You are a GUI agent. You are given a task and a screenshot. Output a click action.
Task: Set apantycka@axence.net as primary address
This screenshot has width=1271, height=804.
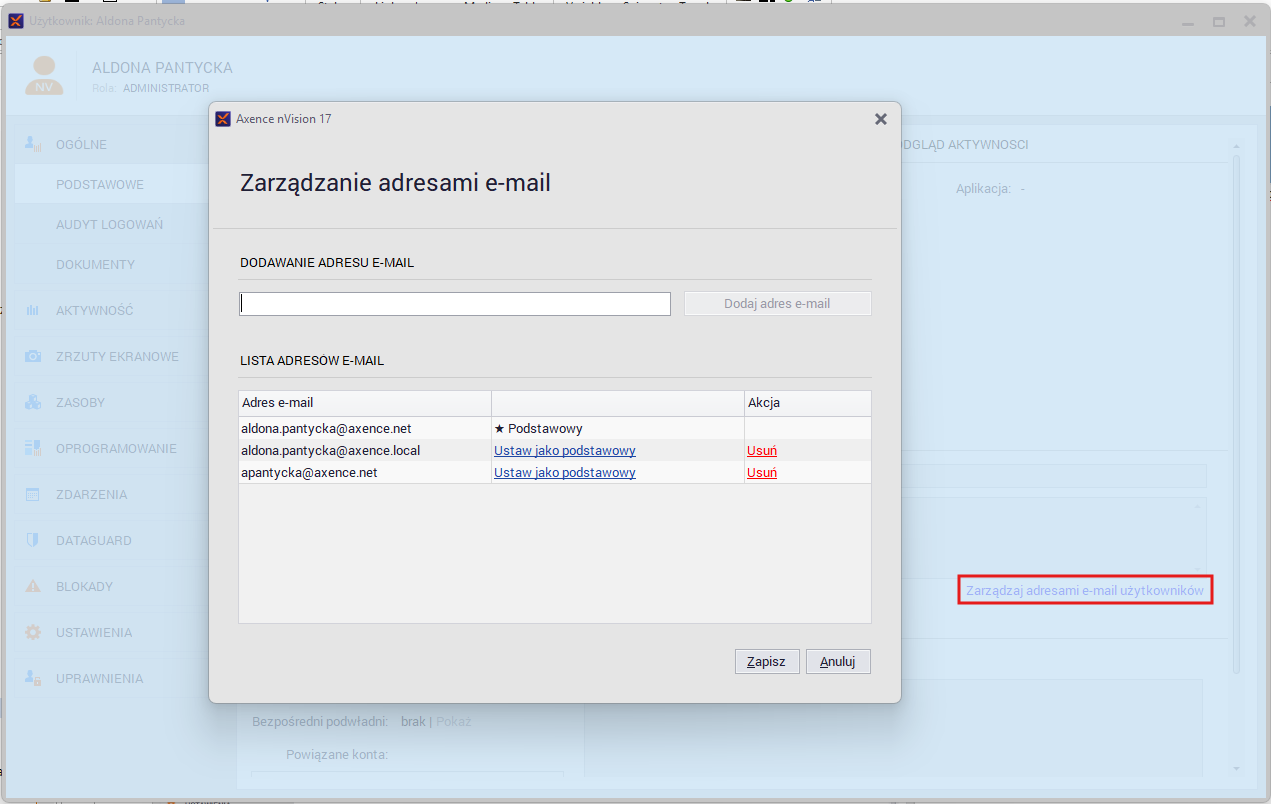[x=565, y=473]
